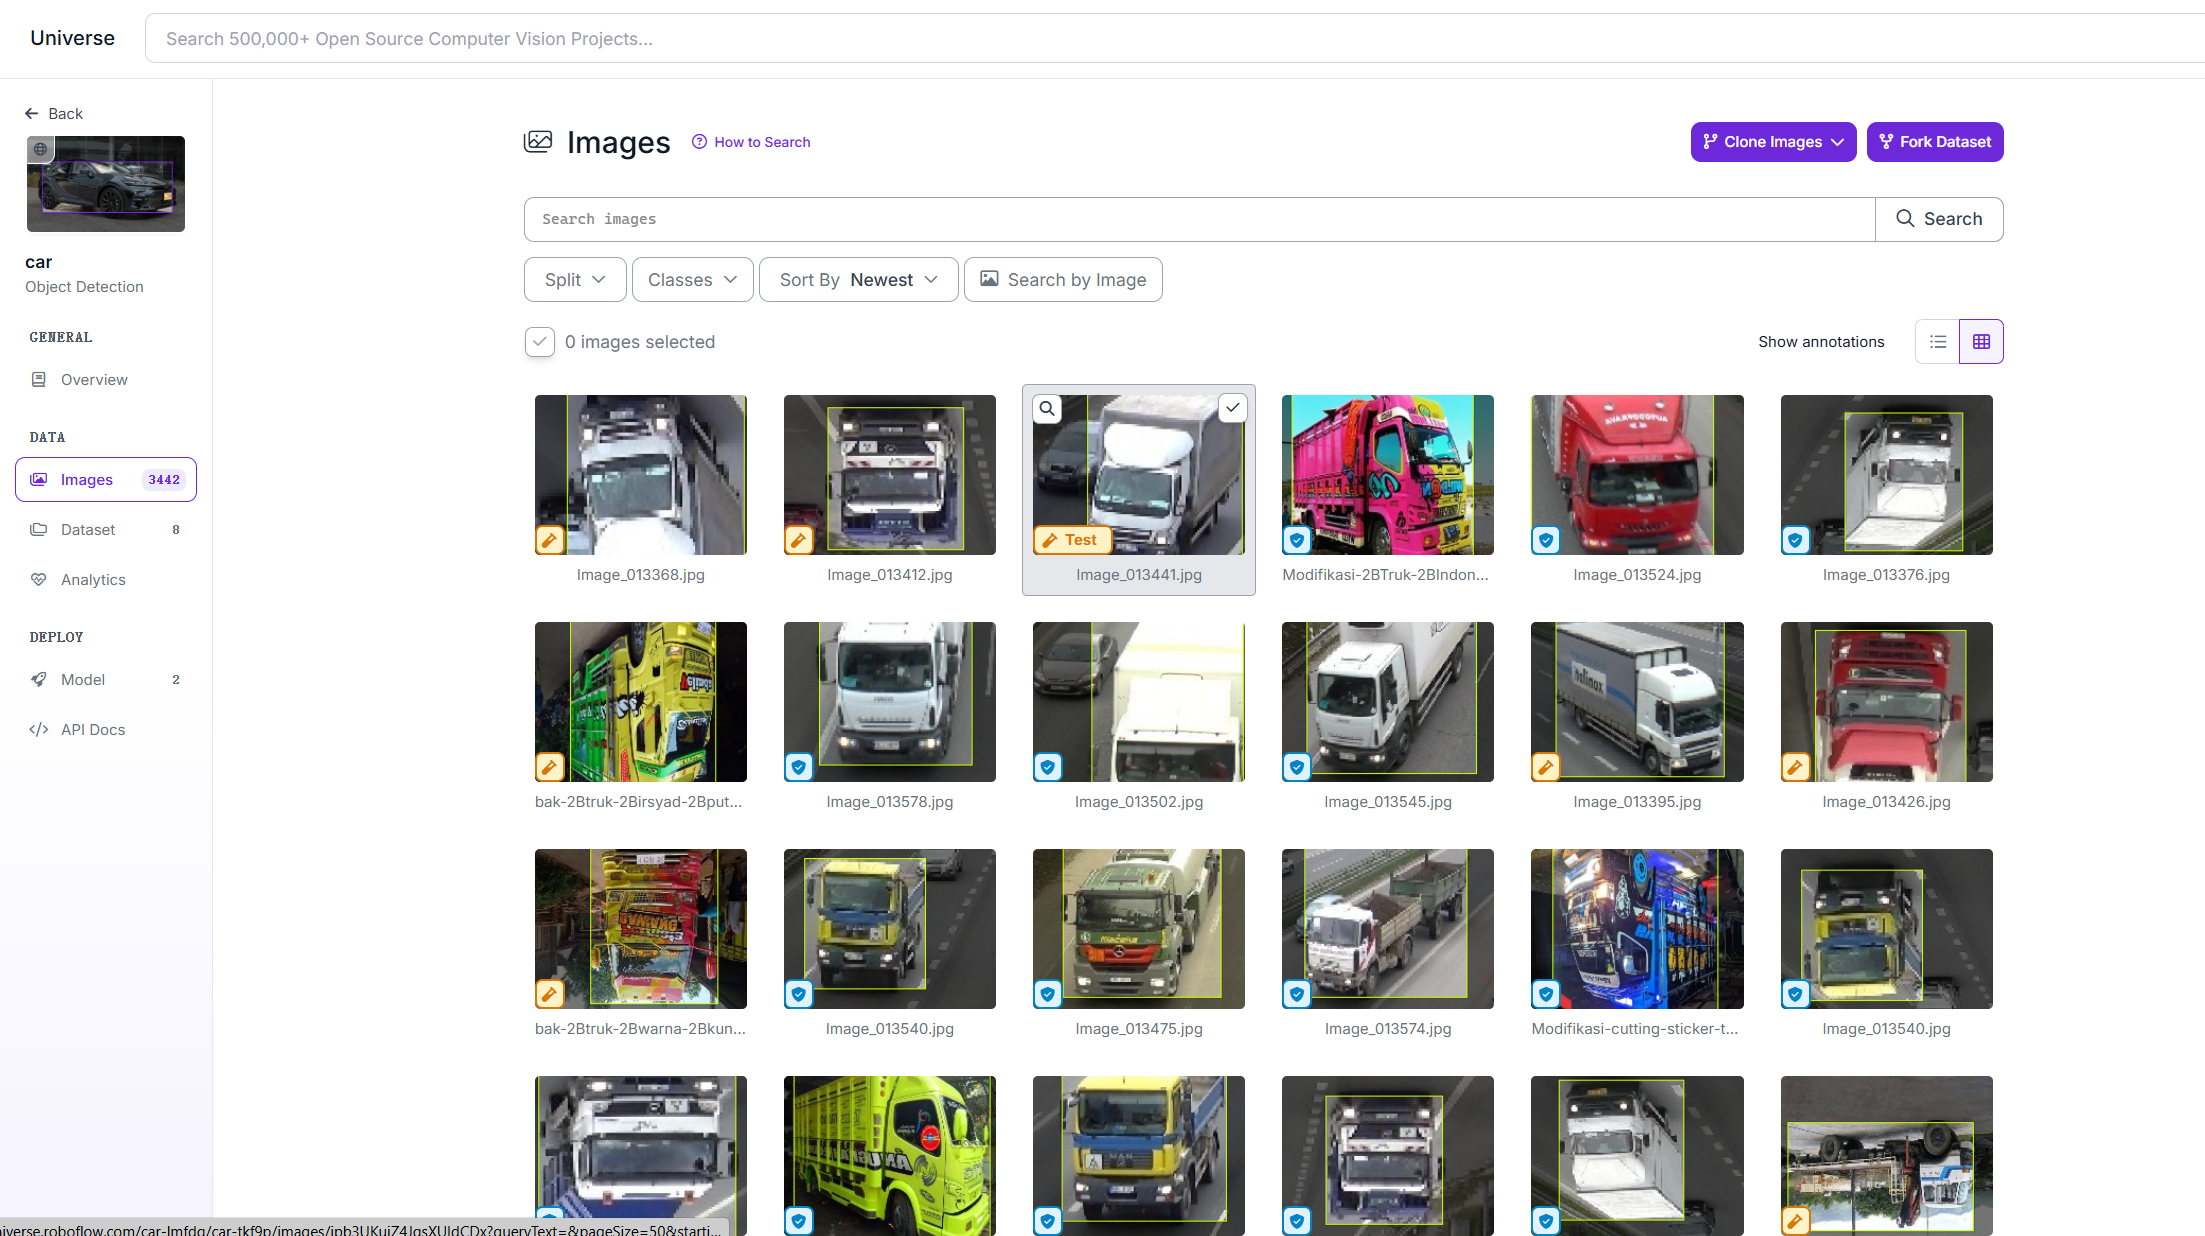This screenshot has width=2205, height=1236.
Task: Go to Analytics in the sidebar
Action: [93, 579]
